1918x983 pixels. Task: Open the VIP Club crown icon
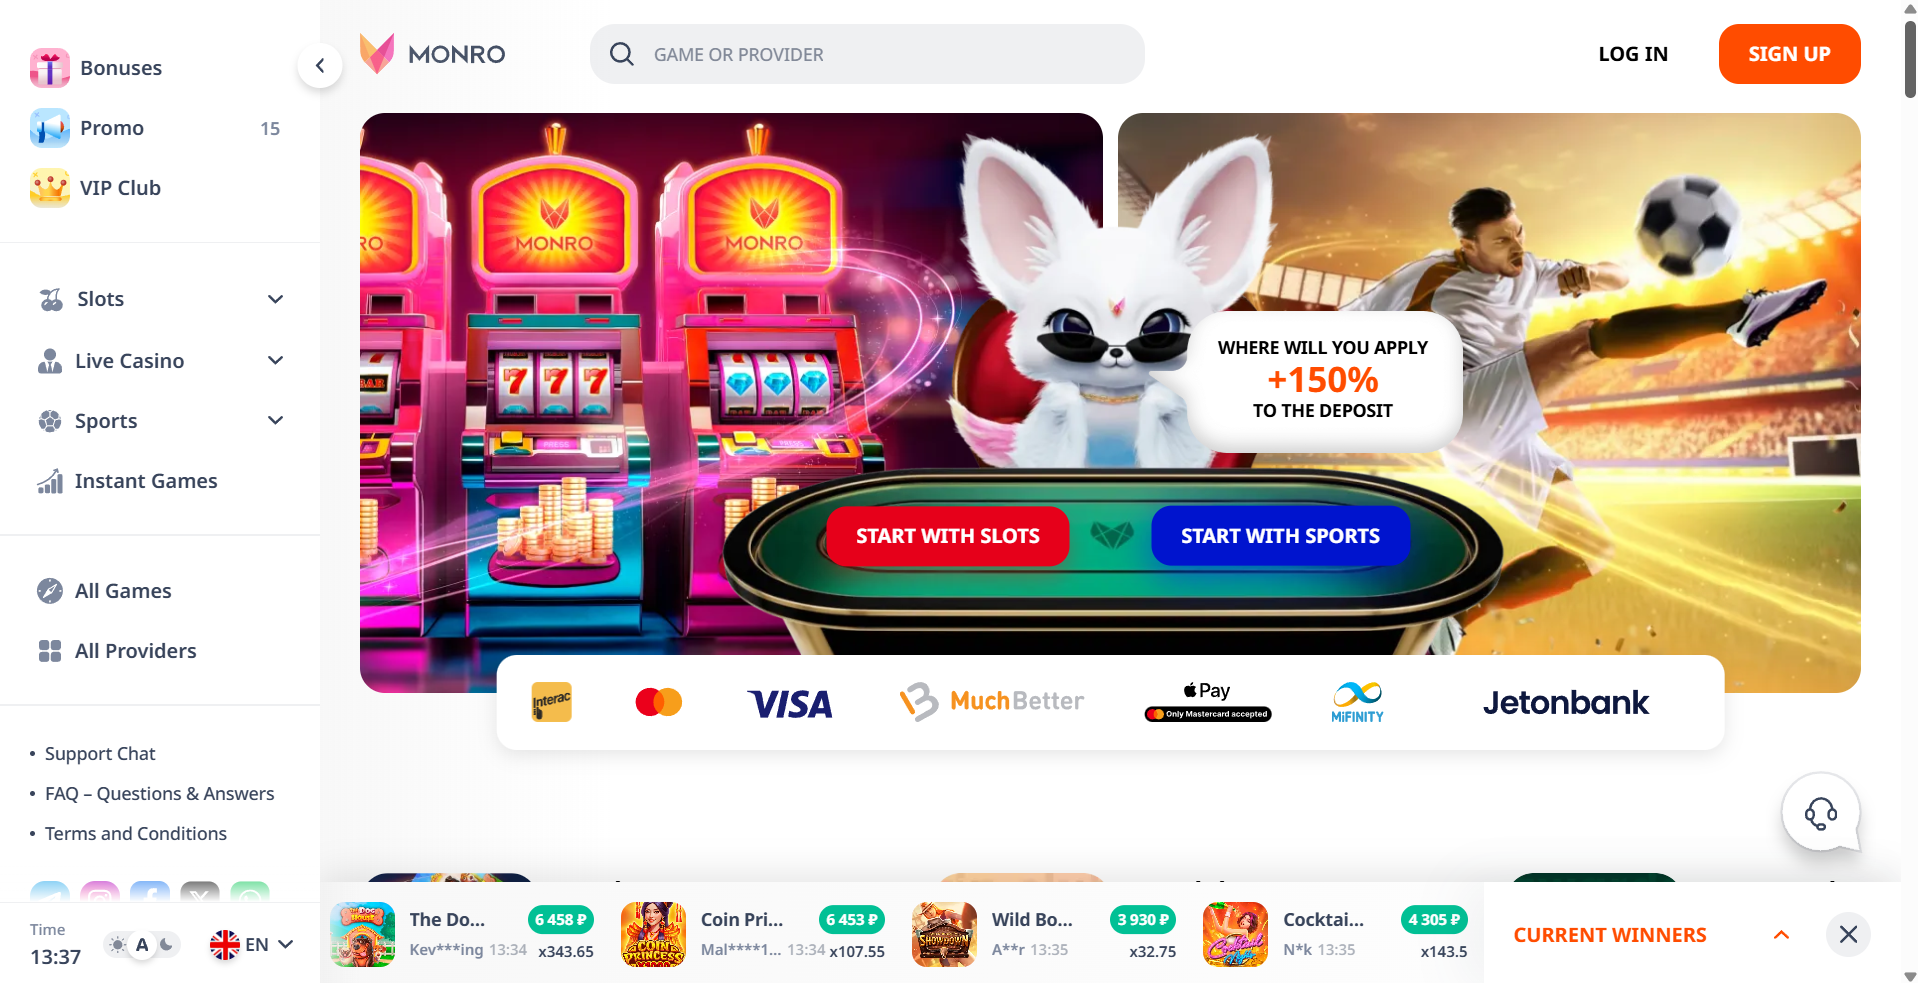coord(50,188)
